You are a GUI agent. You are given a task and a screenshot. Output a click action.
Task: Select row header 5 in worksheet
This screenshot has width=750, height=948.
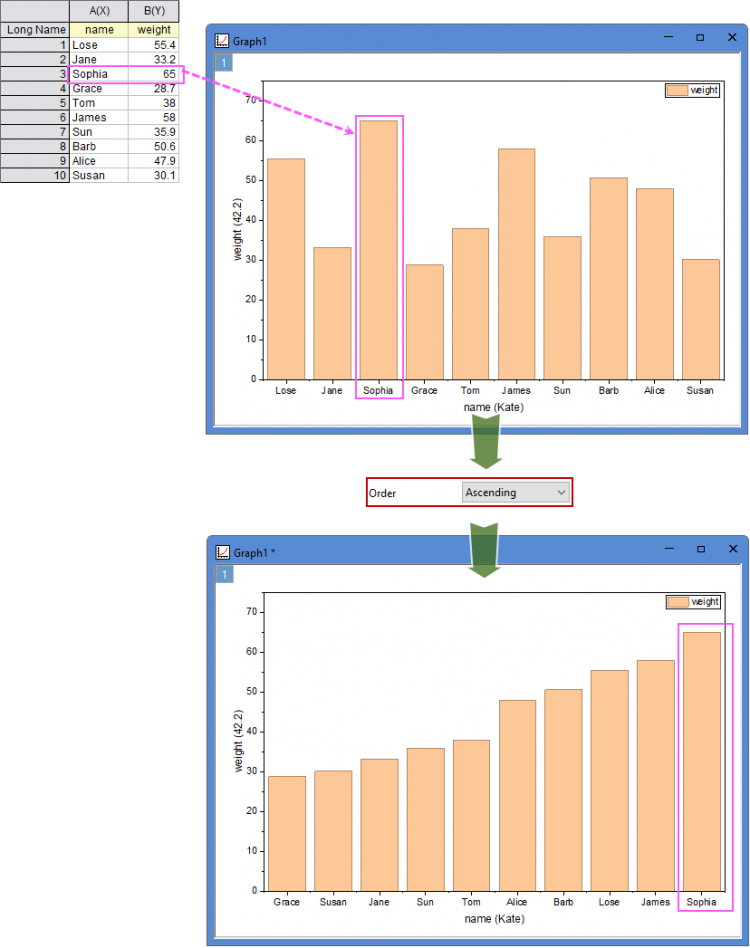[35, 103]
